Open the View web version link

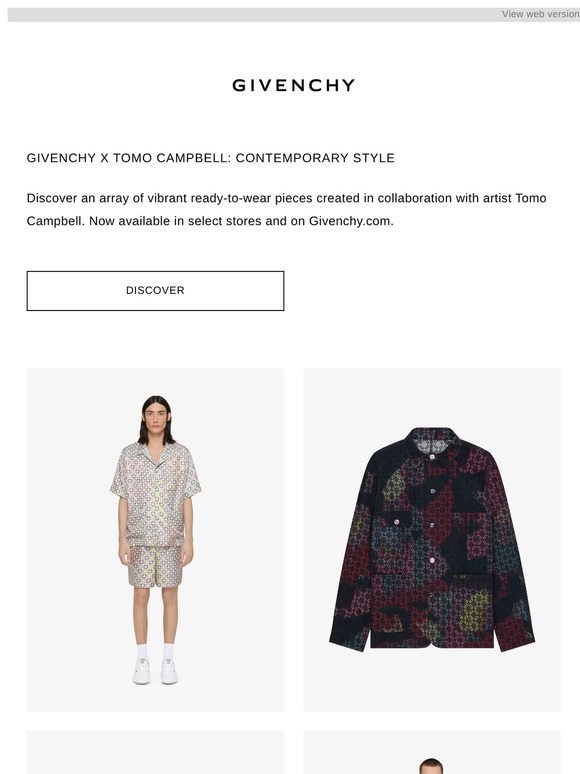point(541,14)
